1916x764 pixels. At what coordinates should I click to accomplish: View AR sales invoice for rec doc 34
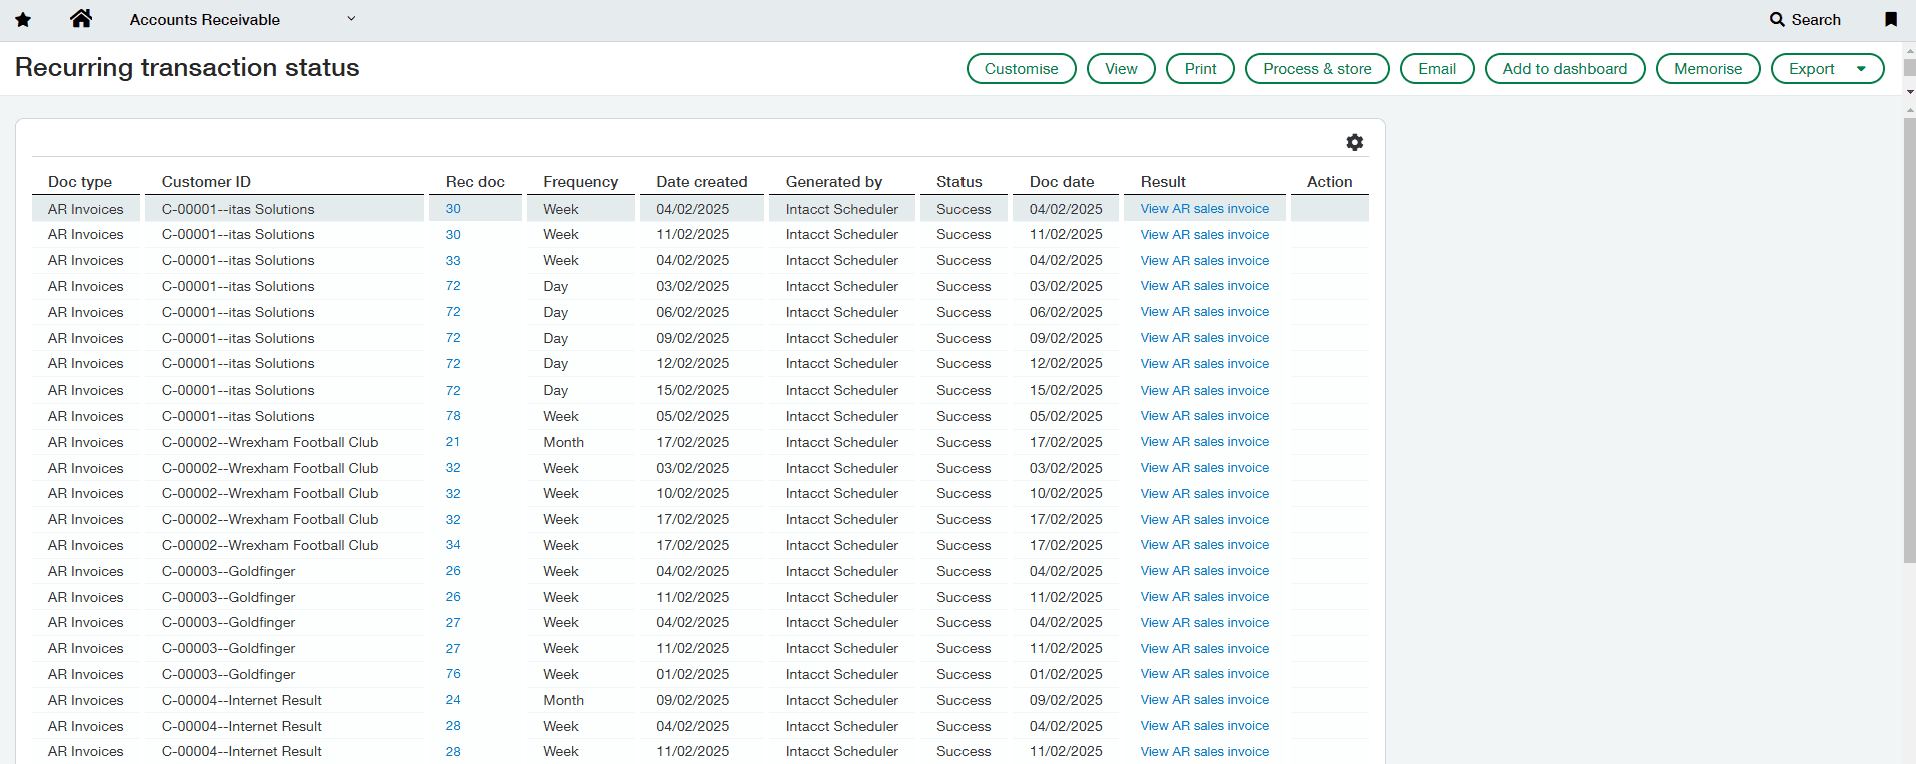click(x=1205, y=545)
